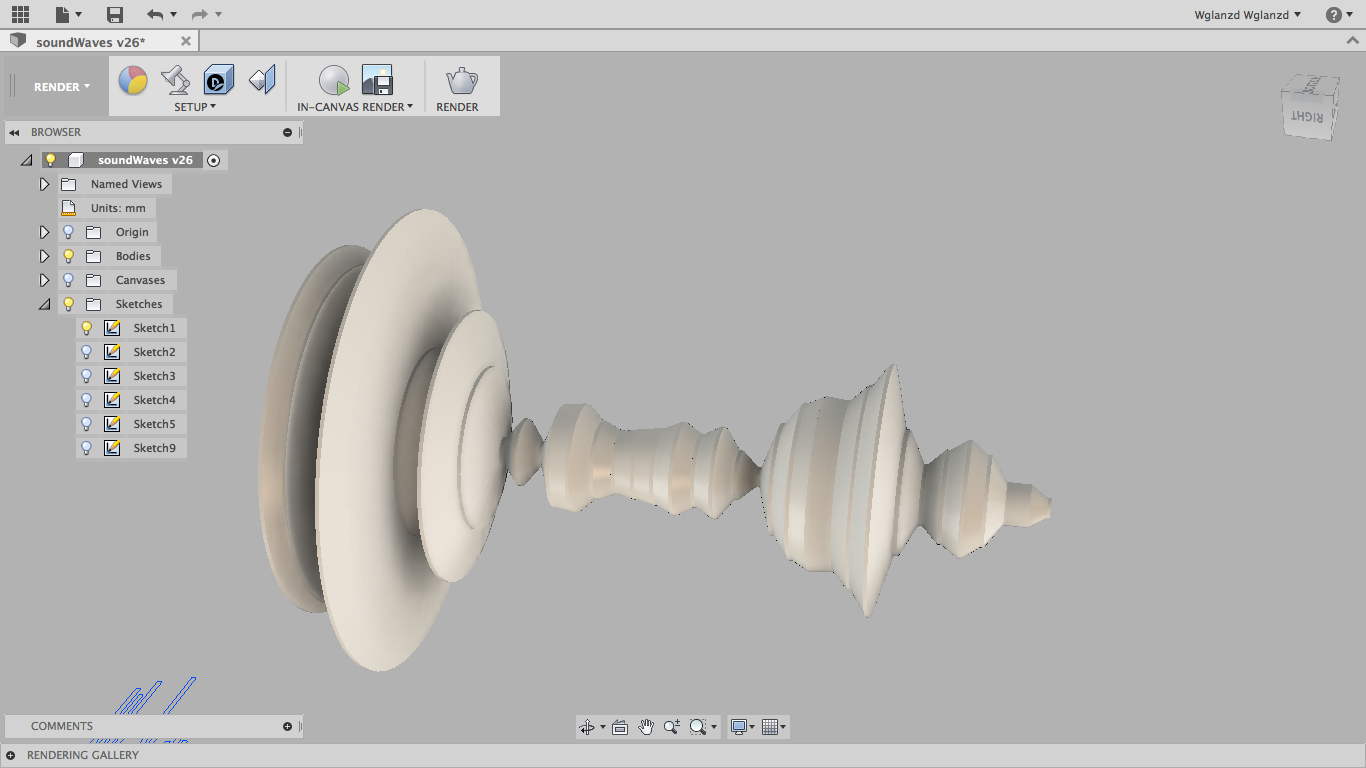1366x768 pixels.
Task: Open the Wglanzd Wglanzd account dropdown
Action: click(x=1248, y=15)
